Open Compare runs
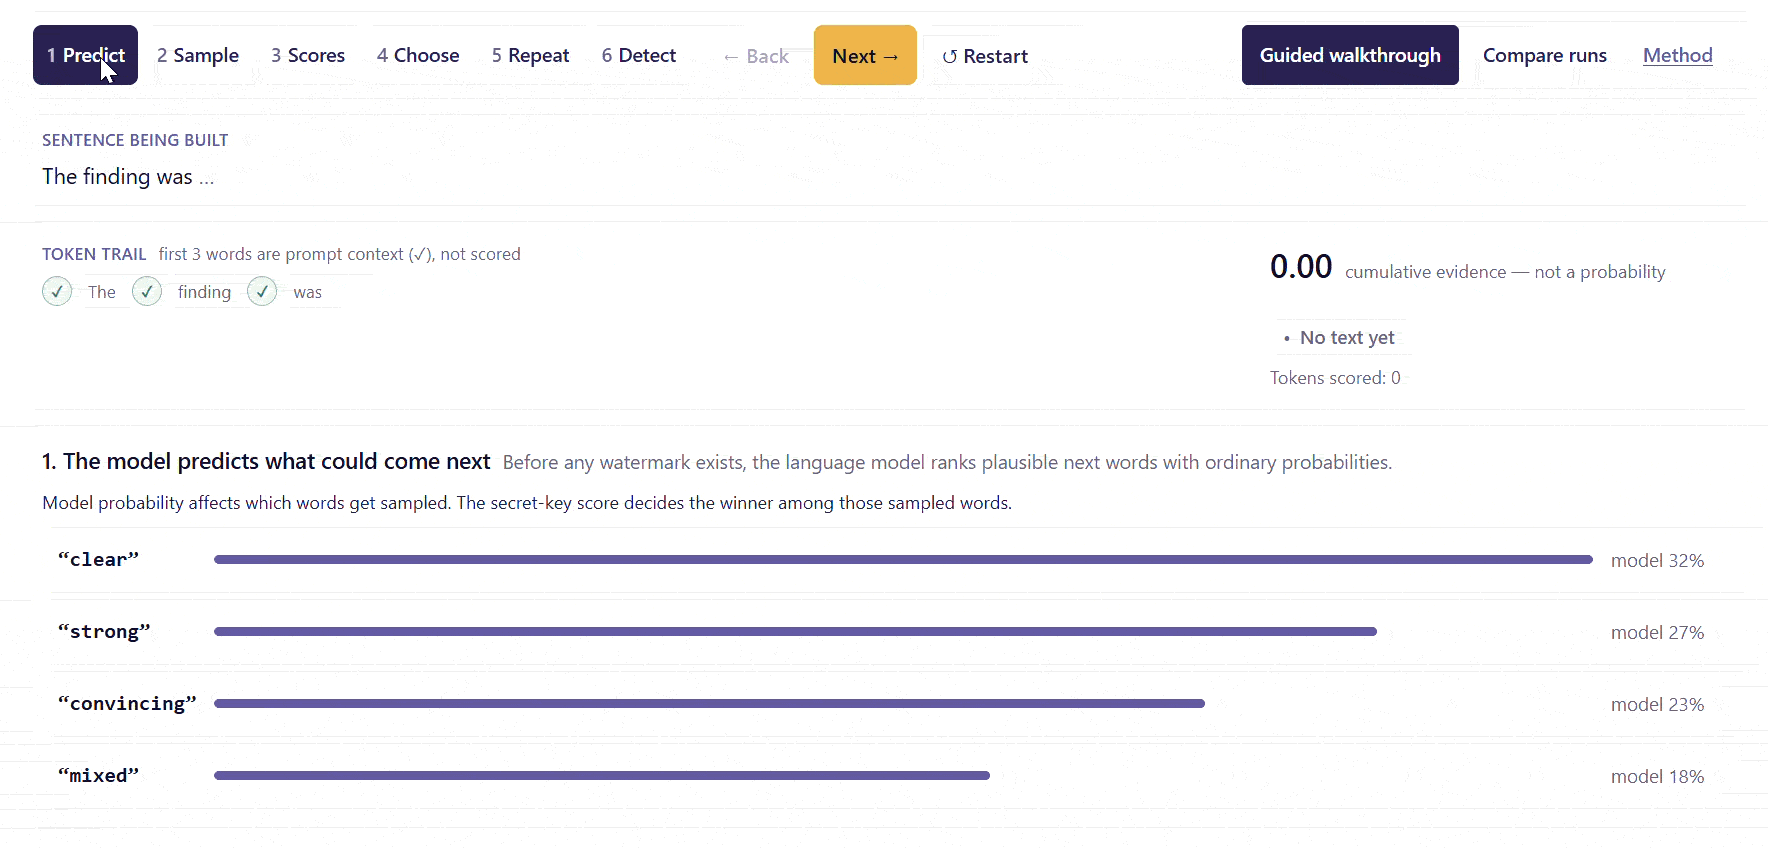The image size is (1768, 848). [1545, 55]
